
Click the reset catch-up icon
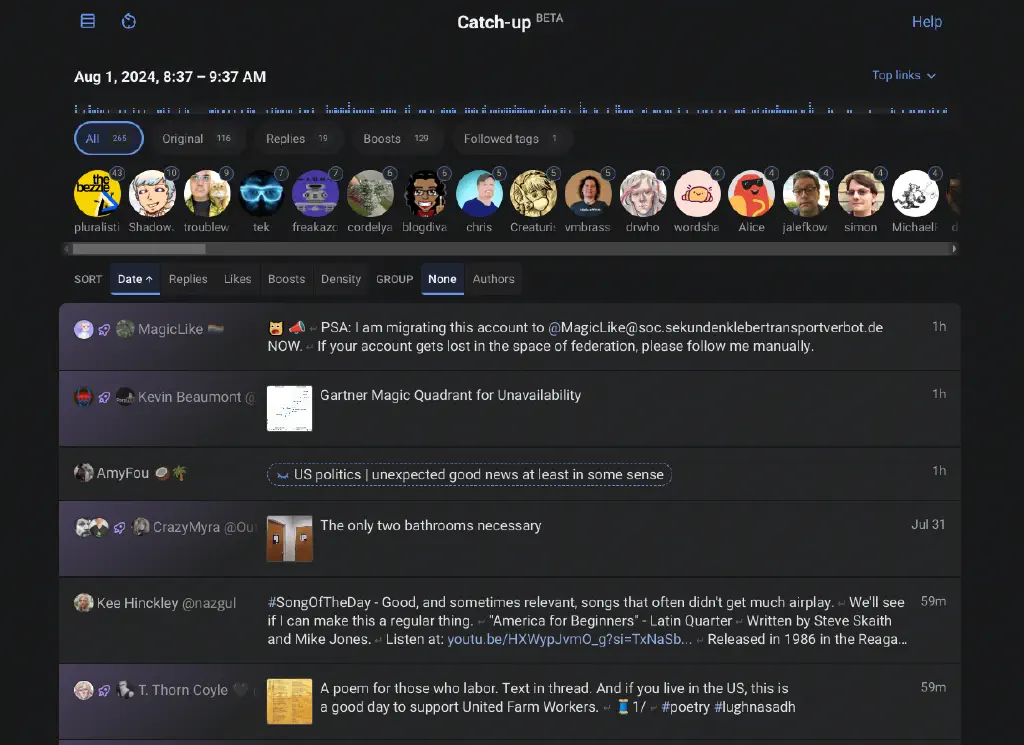pos(129,21)
